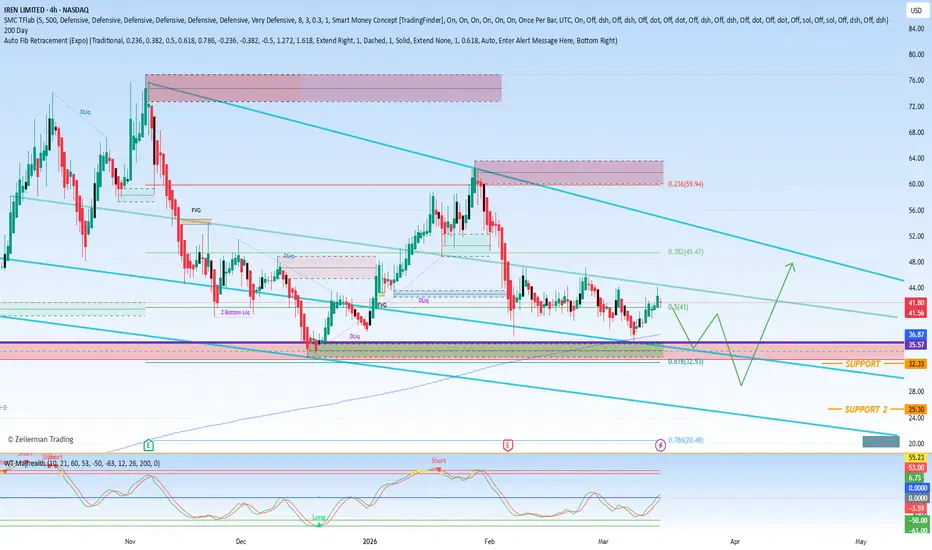Open the USD currency selector
Screen dimensions: 932x550
915,10
